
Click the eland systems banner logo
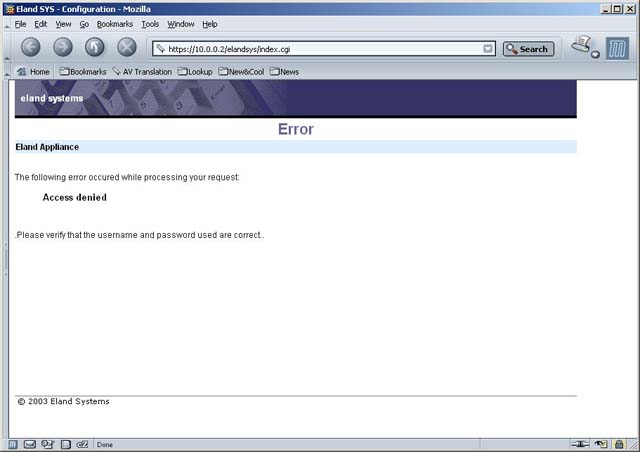tap(52, 98)
